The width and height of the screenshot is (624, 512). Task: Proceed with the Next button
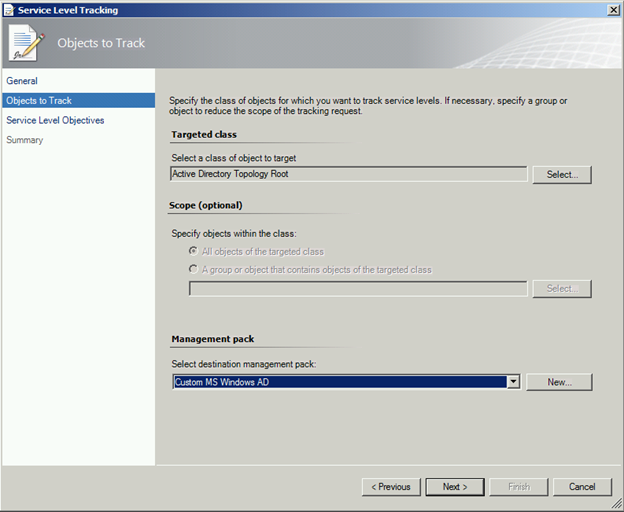(455, 487)
